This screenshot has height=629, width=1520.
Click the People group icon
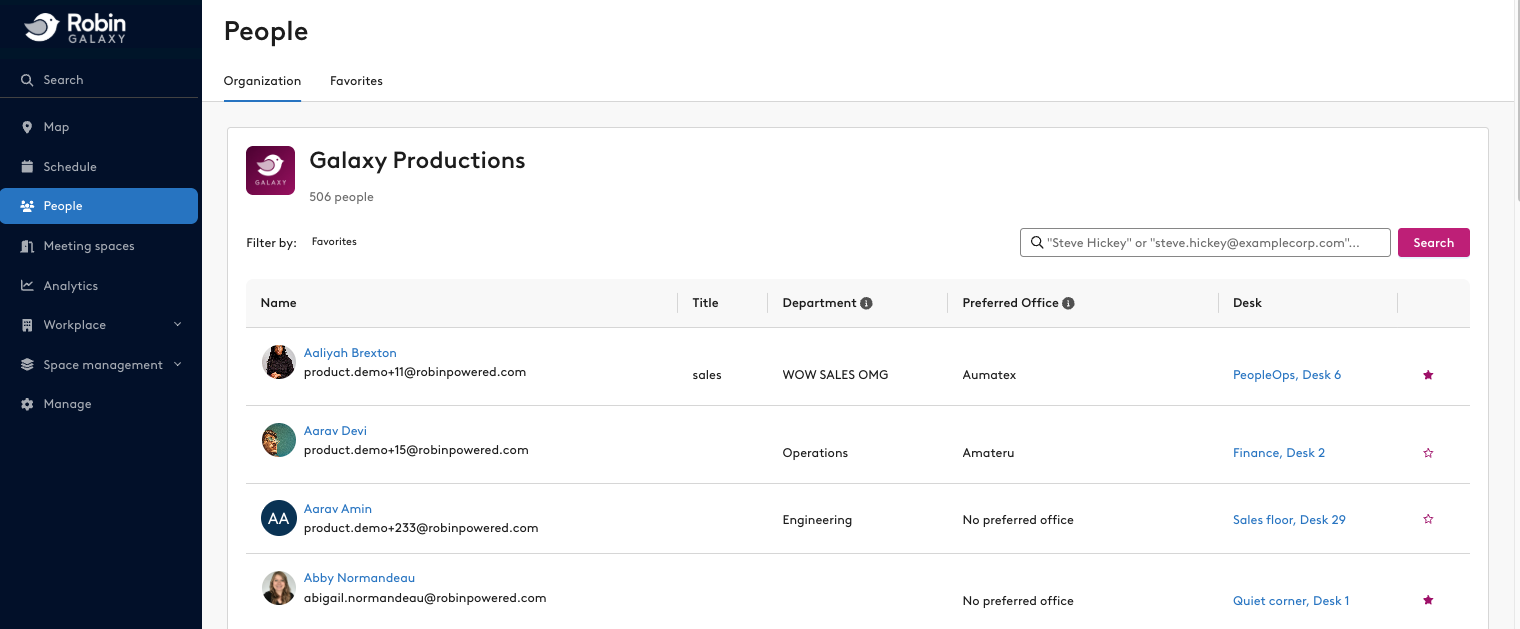(27, 206)
